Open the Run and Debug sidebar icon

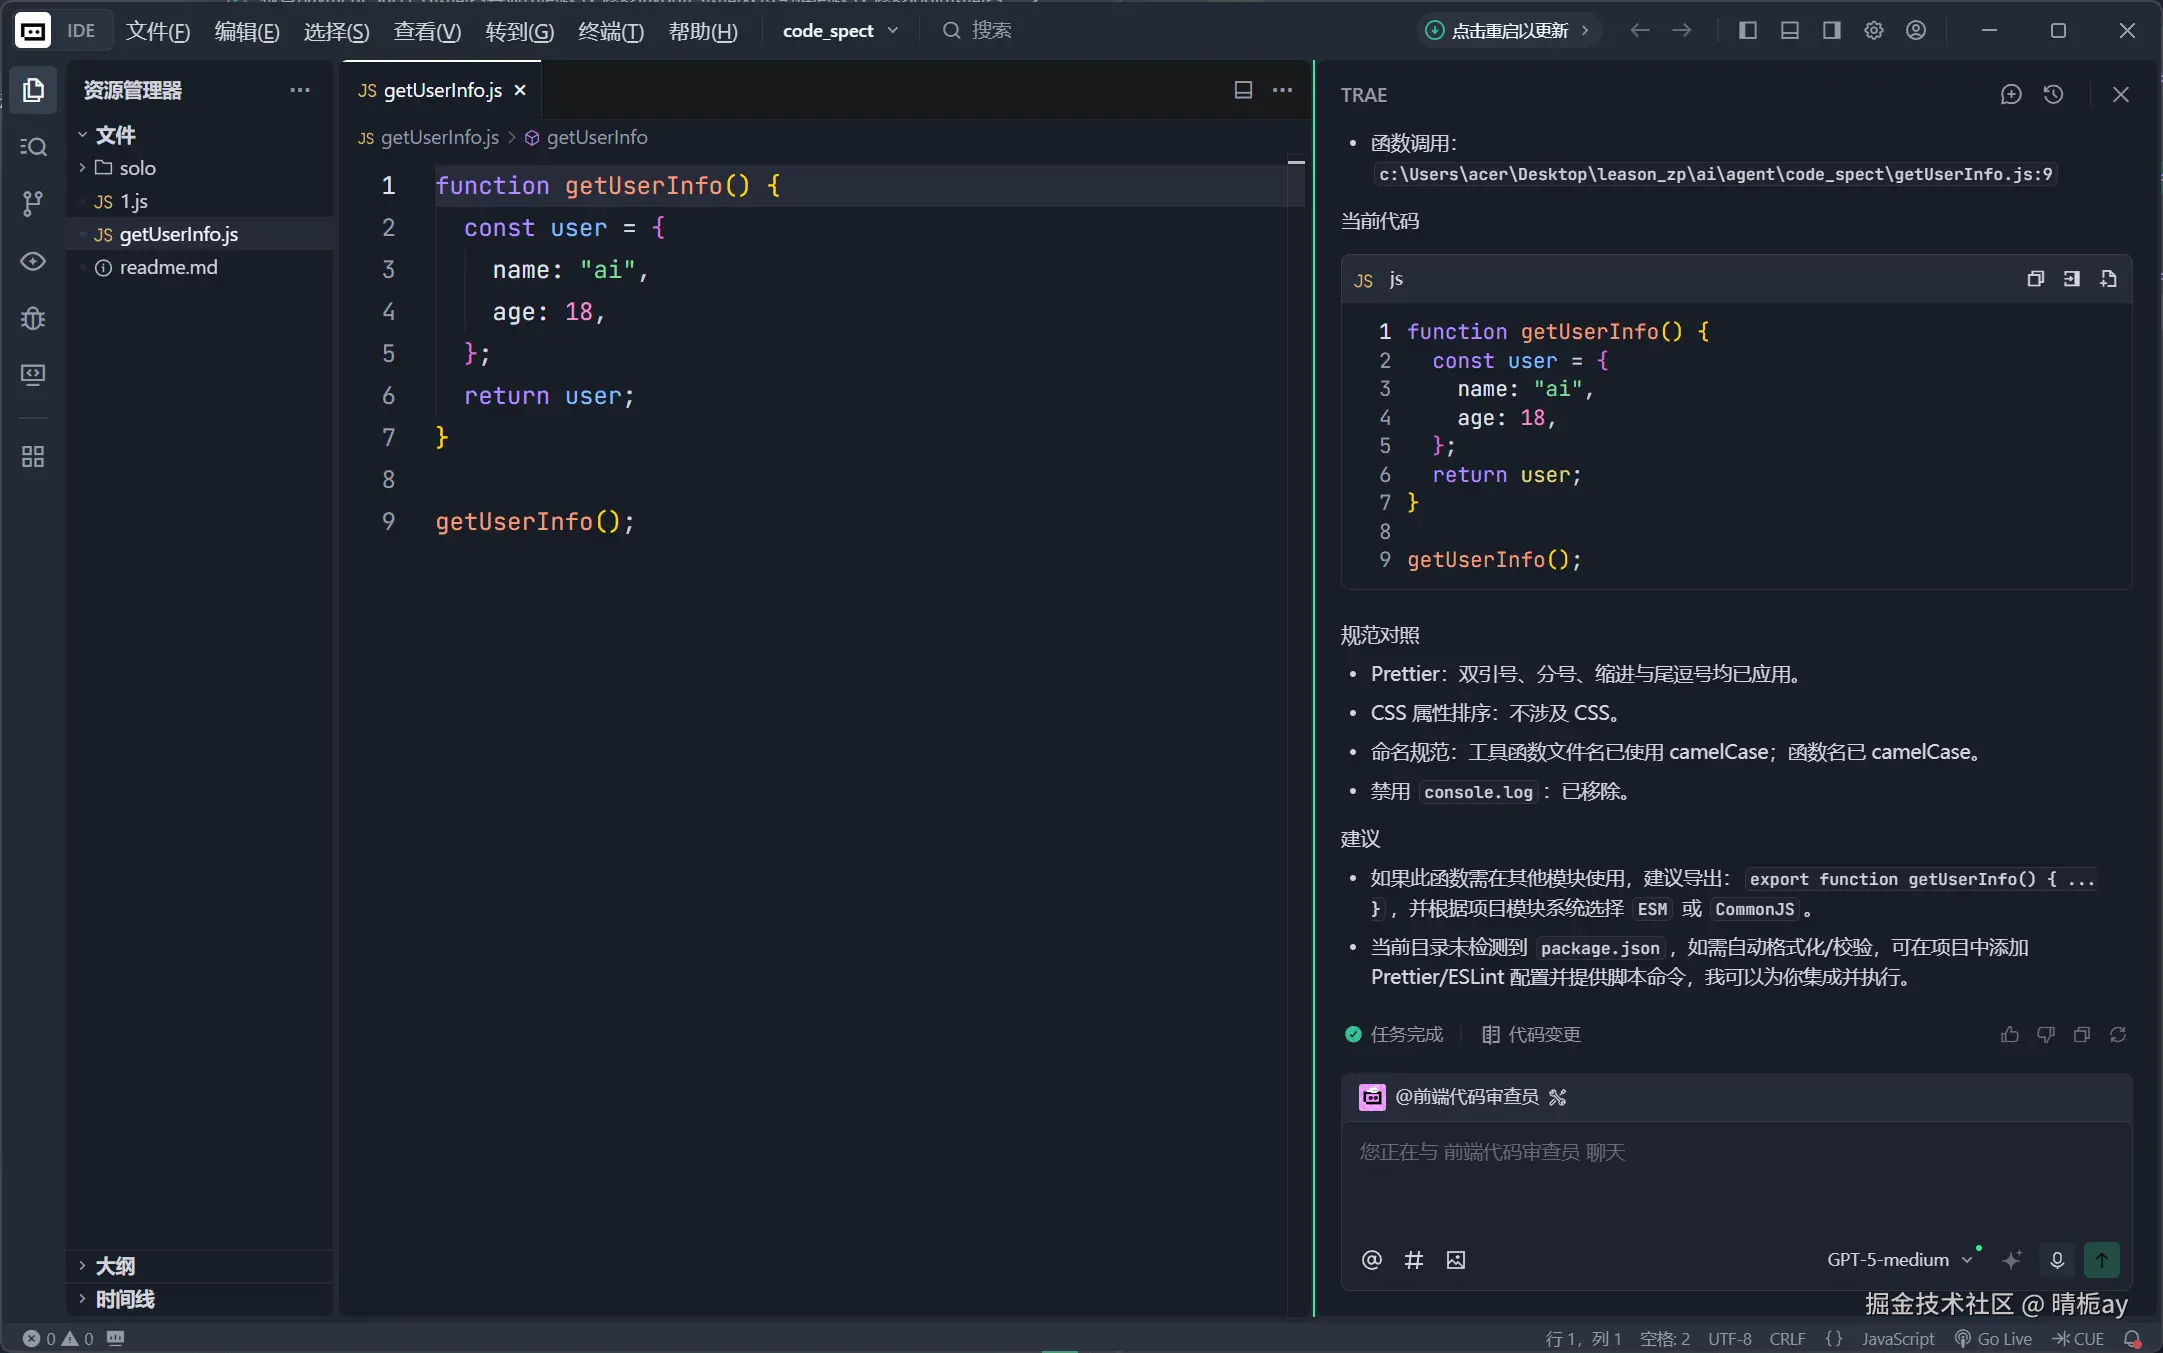pos(32,318)
